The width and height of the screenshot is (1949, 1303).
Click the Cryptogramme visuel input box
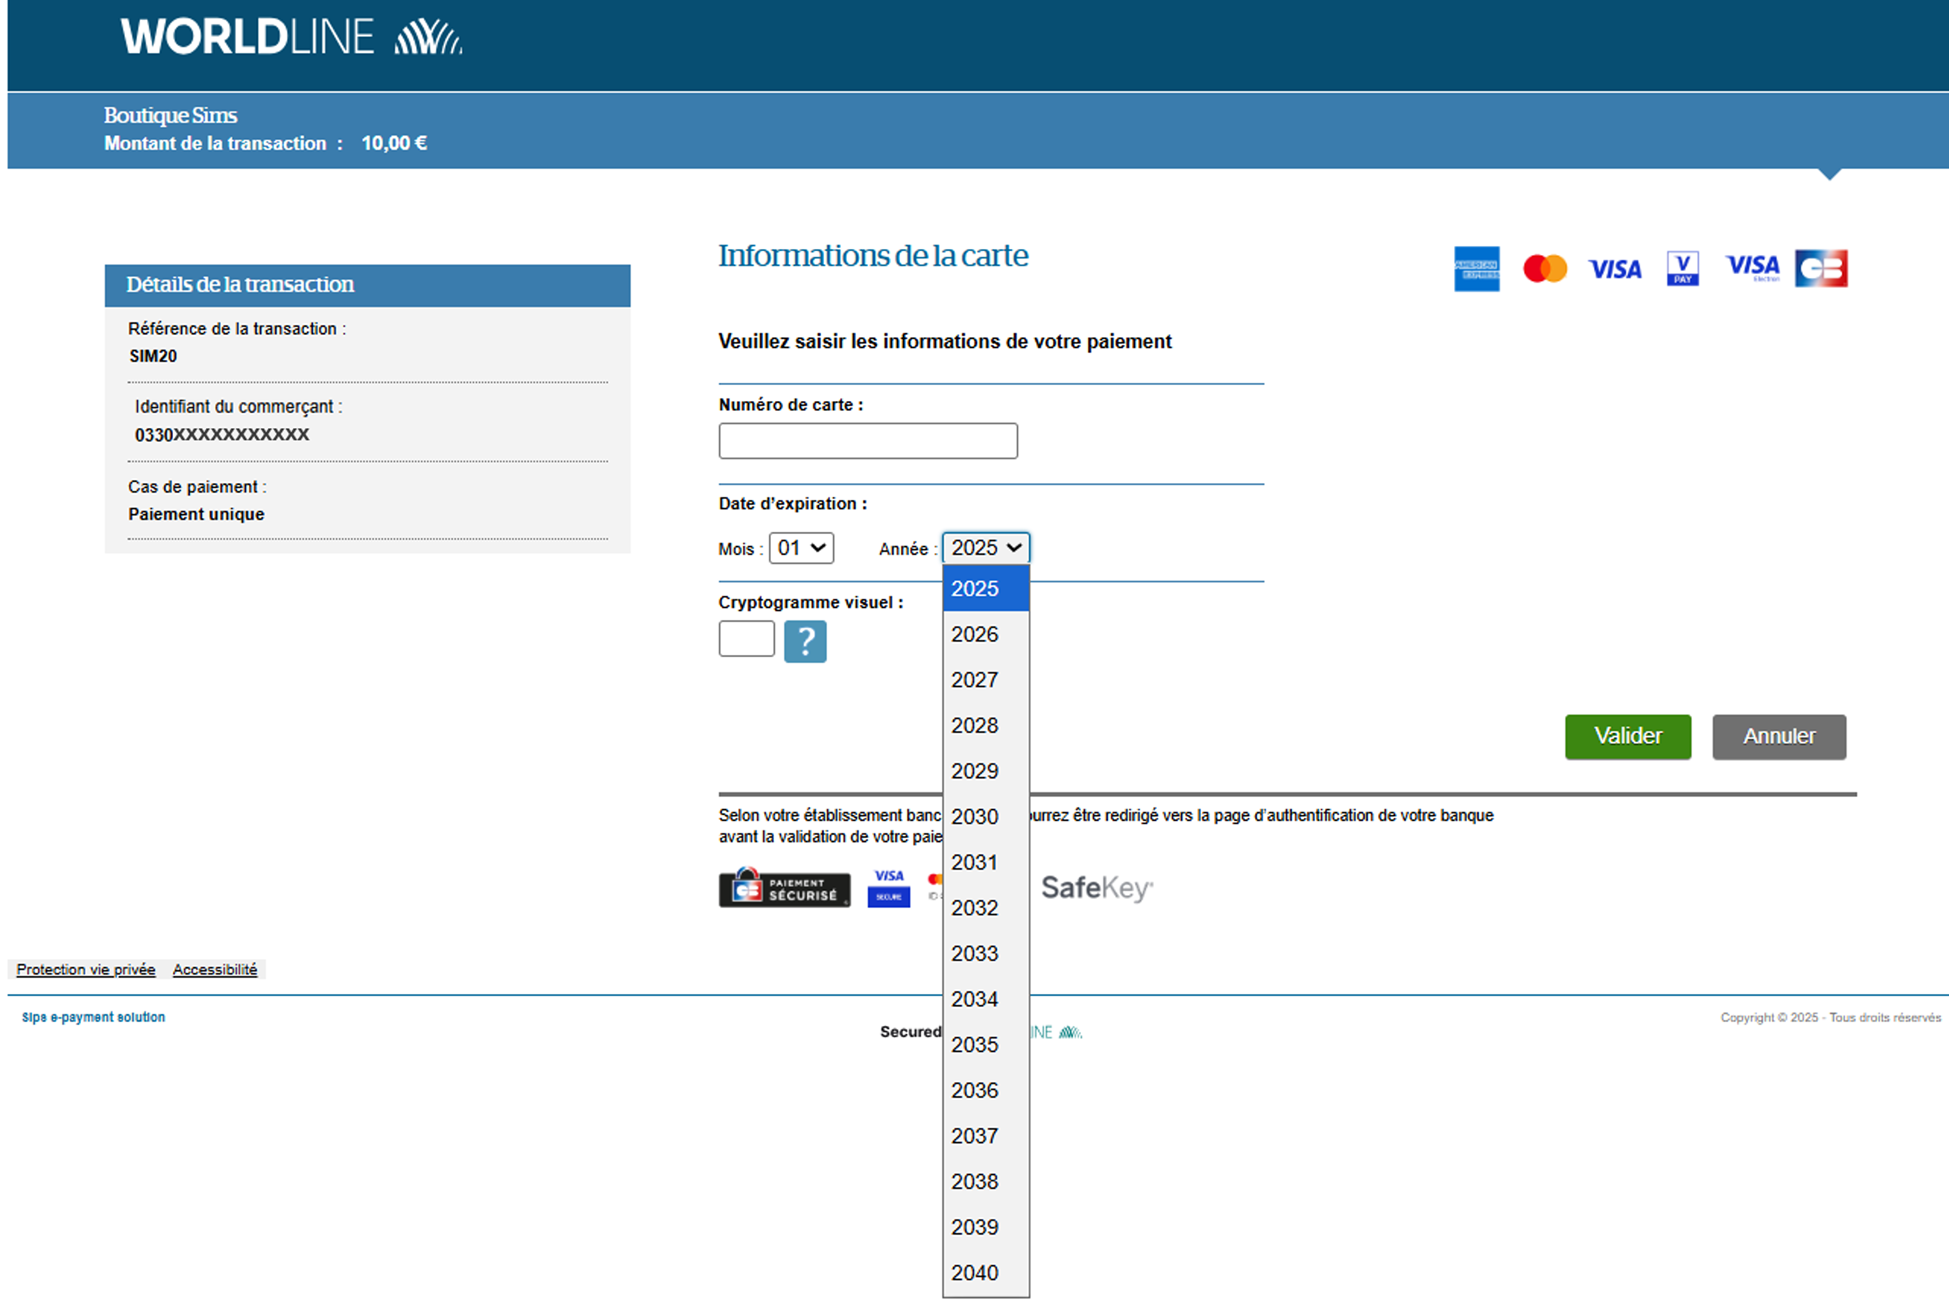coord(746,639)
